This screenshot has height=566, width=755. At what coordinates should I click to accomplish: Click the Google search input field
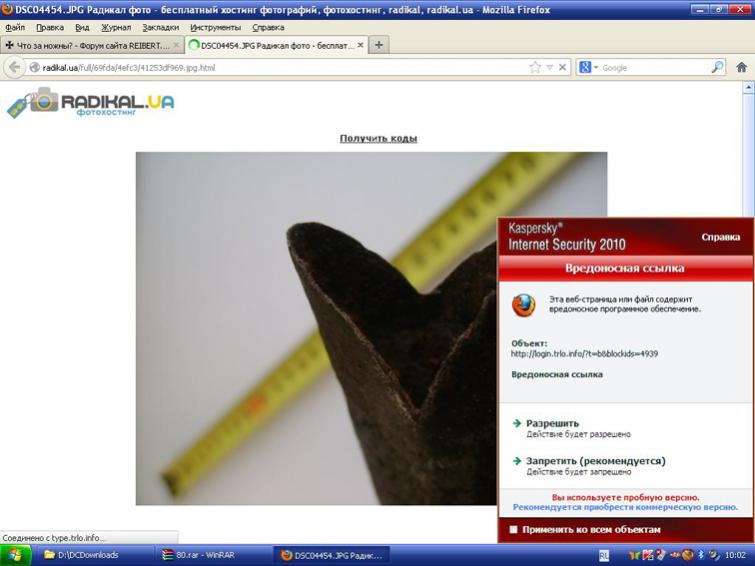click(x=655, y=67)
